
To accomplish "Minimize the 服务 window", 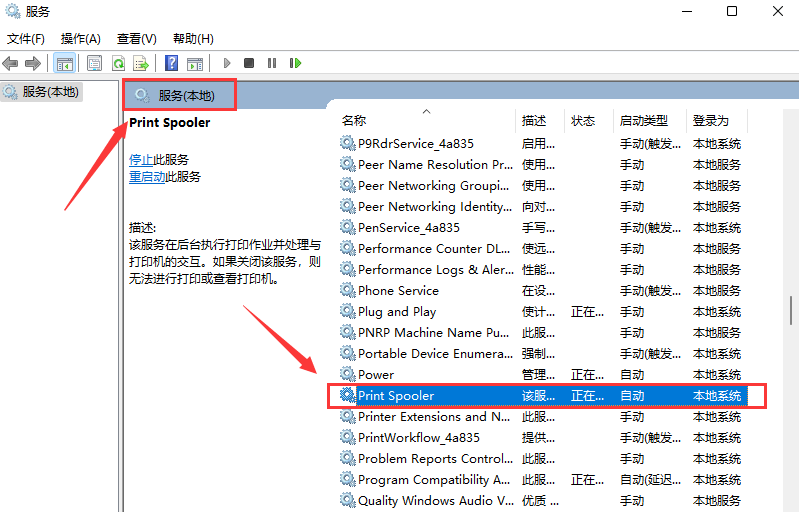I will [686, 11].
